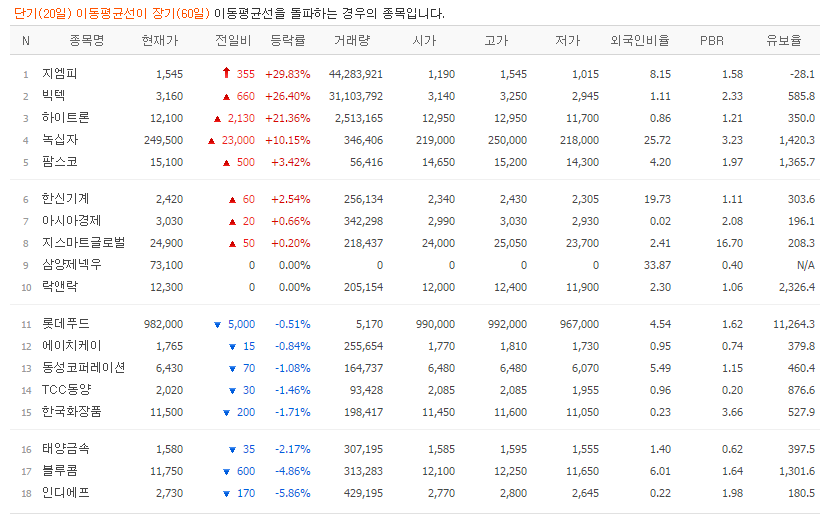Click the -5.86% change rate value

[x=293, y=493]
